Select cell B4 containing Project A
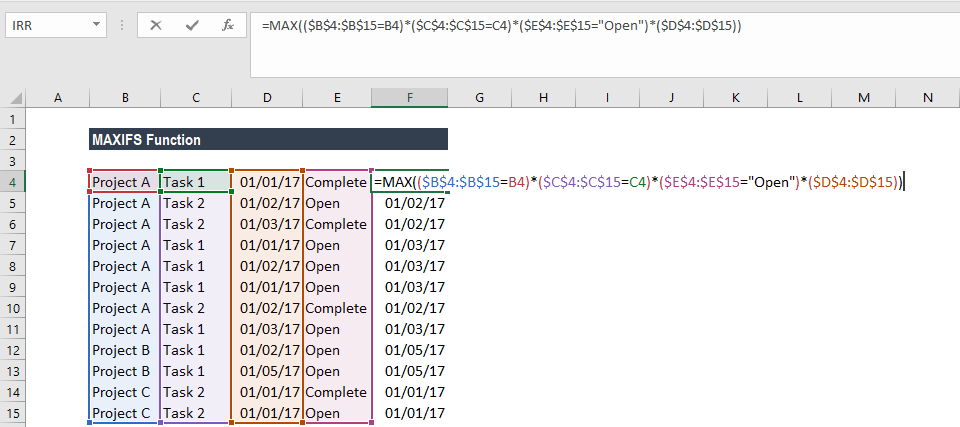Viewport: 960px width, 427px height. (x=124, y=182)
